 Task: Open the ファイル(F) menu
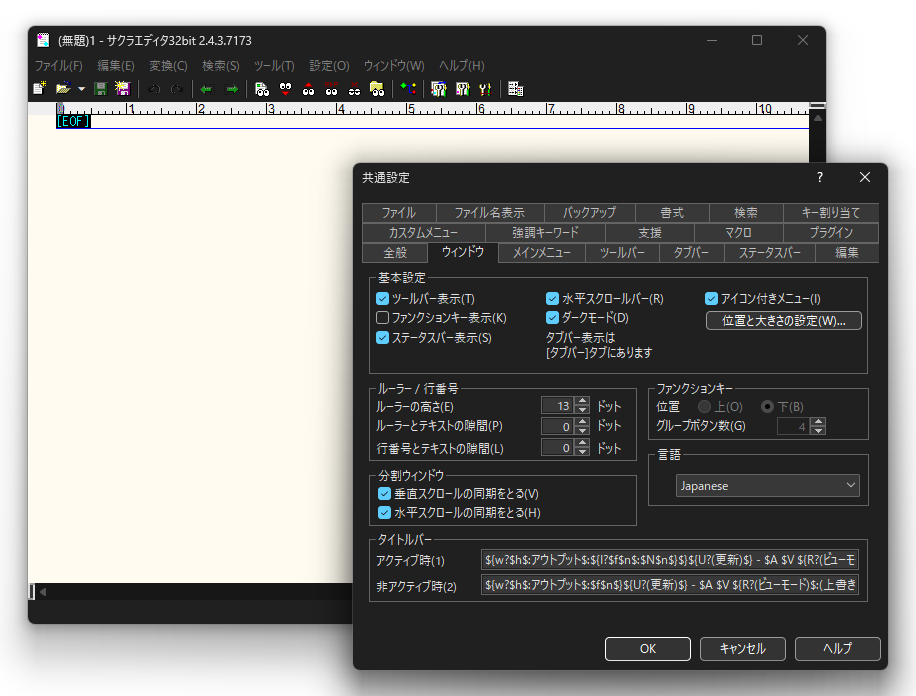pyautogui.click(x=58, y=65)
